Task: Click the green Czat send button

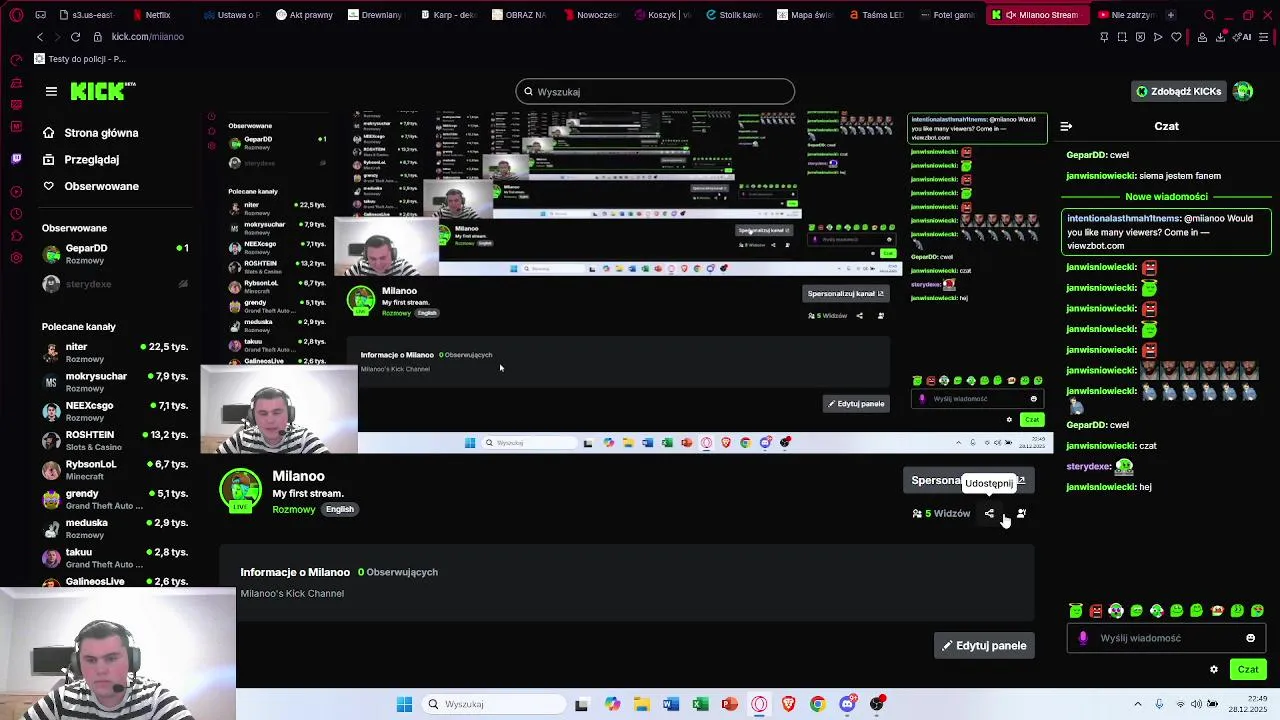Action: 1248,670
